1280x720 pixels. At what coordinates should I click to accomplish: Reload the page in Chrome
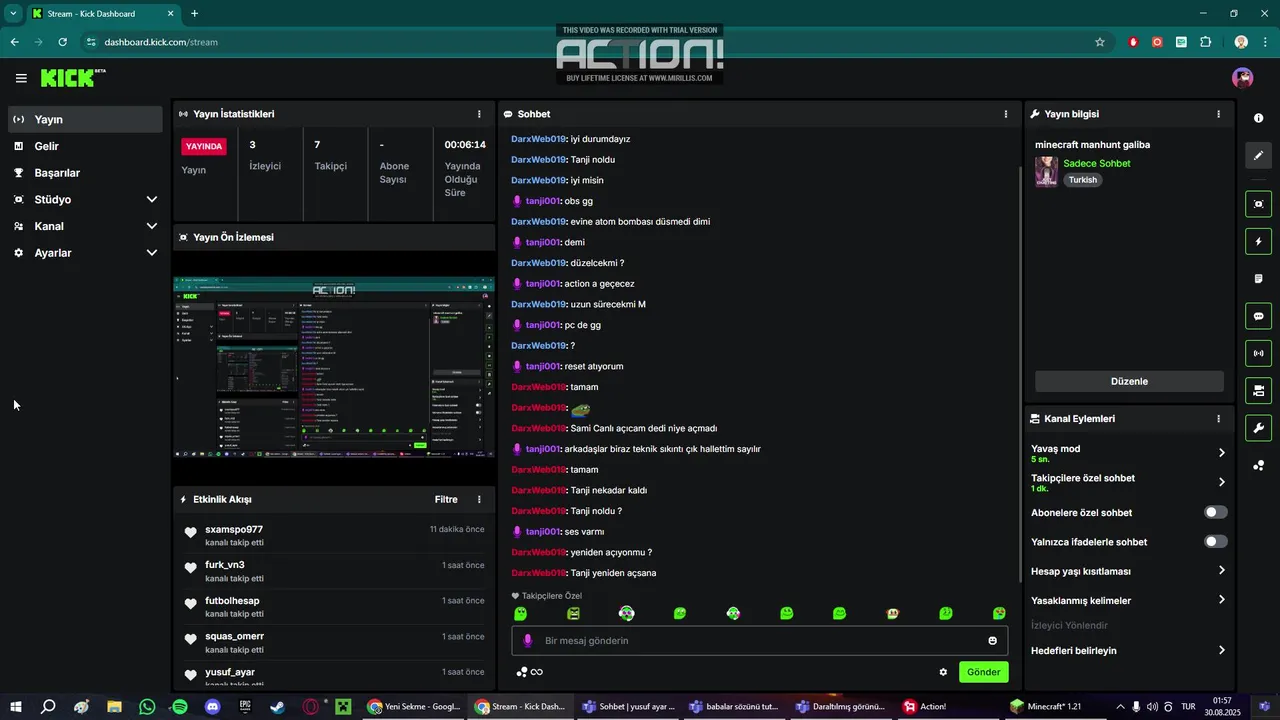(x=62, y=42)
